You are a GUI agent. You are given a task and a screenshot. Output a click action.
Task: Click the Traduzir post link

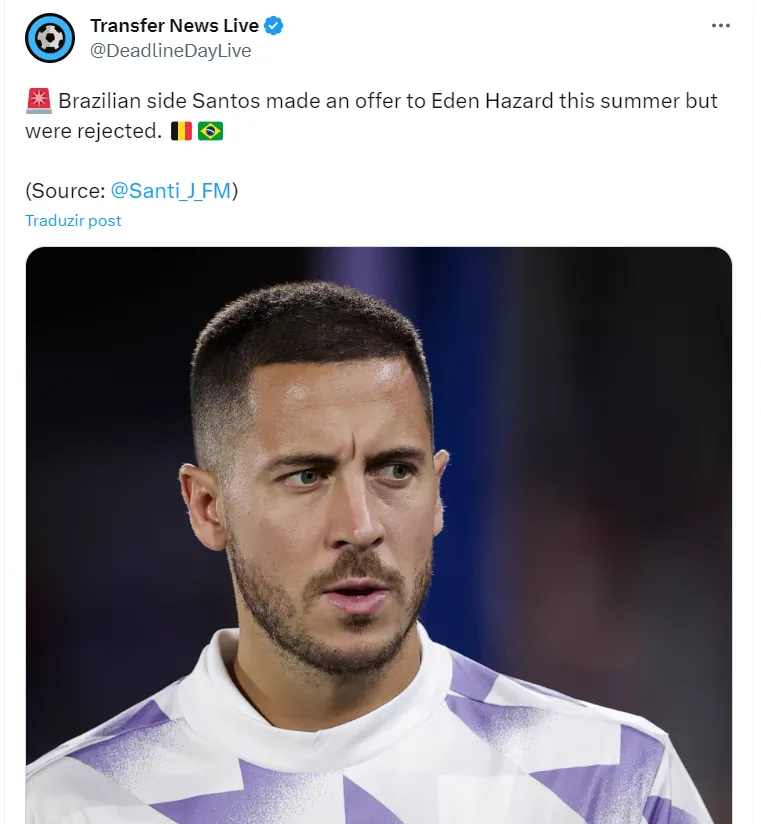point(73,220)
